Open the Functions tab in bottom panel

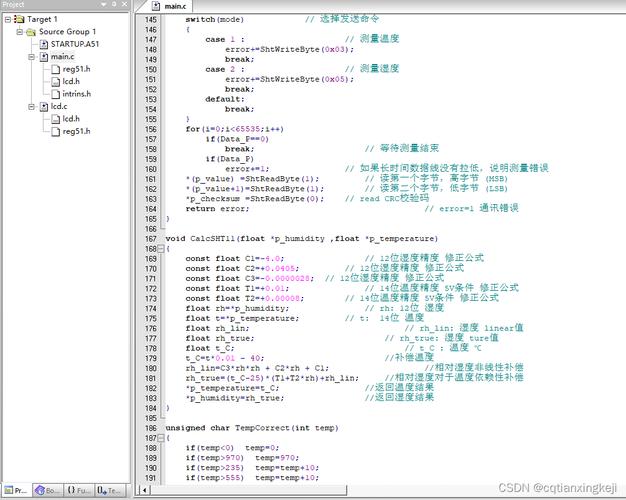[x=79, y=490]
